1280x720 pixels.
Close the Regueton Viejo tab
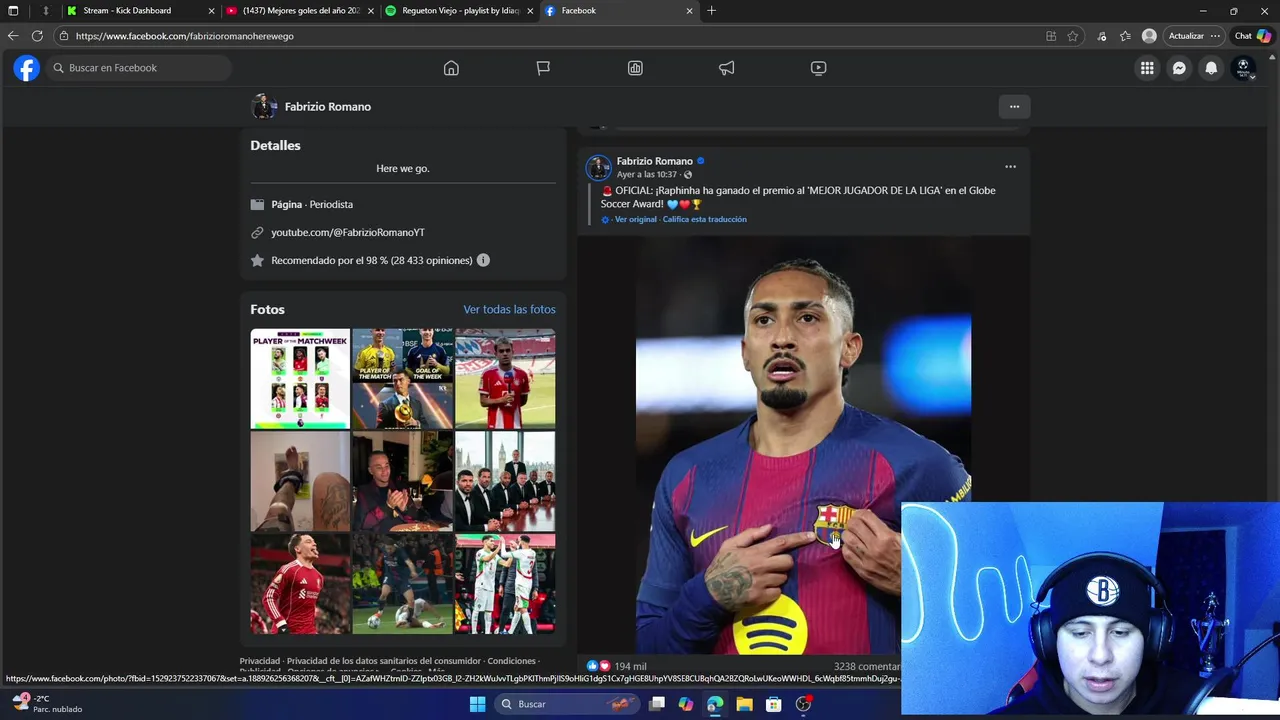pos(530,11)
